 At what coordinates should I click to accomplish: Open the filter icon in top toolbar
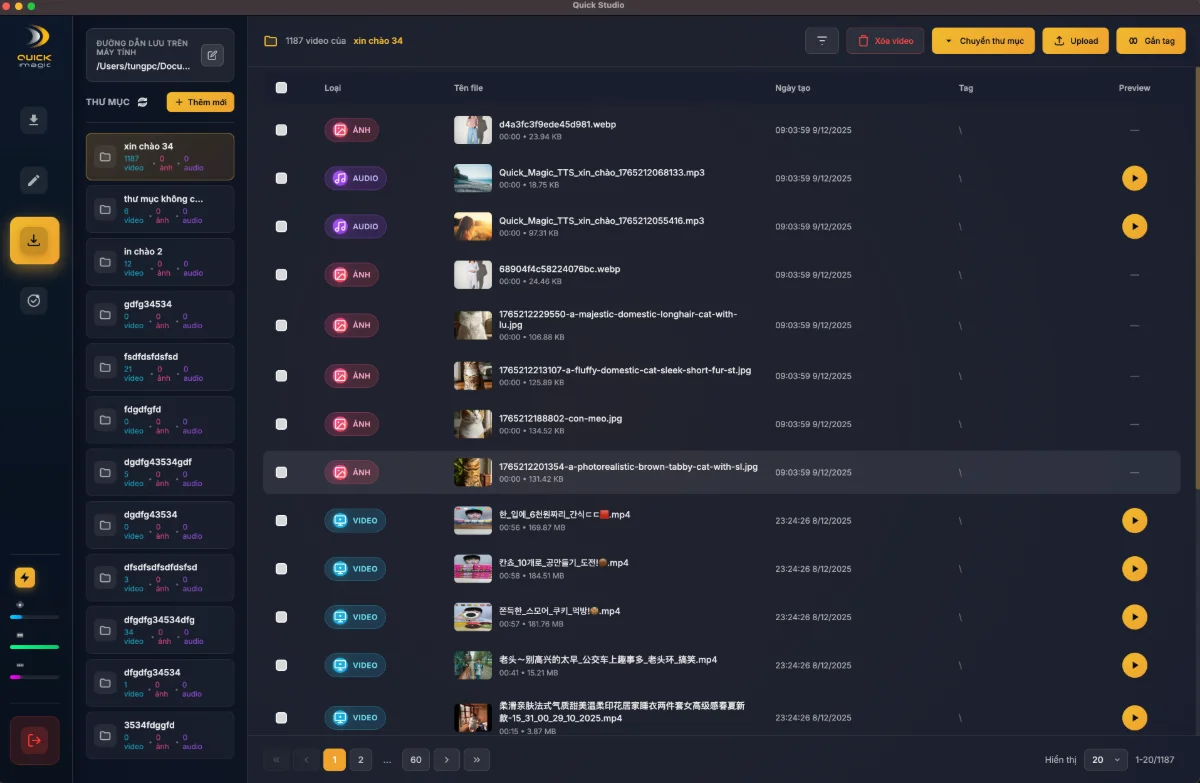pyautogui.click(x=821, y=41)
